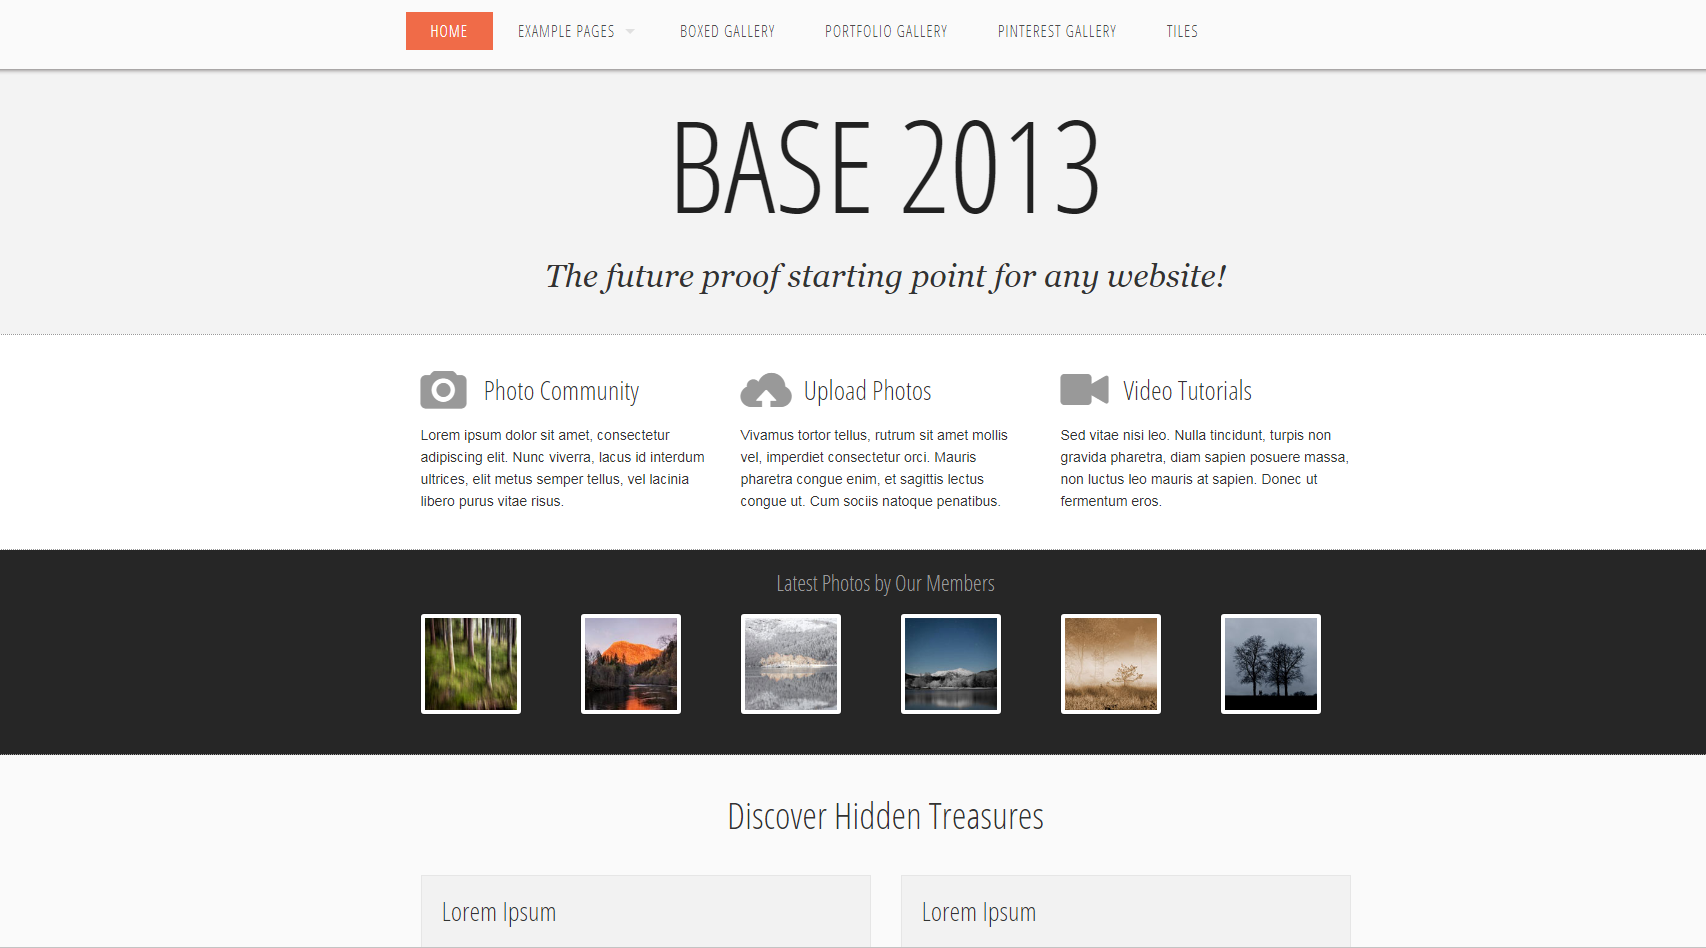Click the cloud upload icon

coord(765,390)
